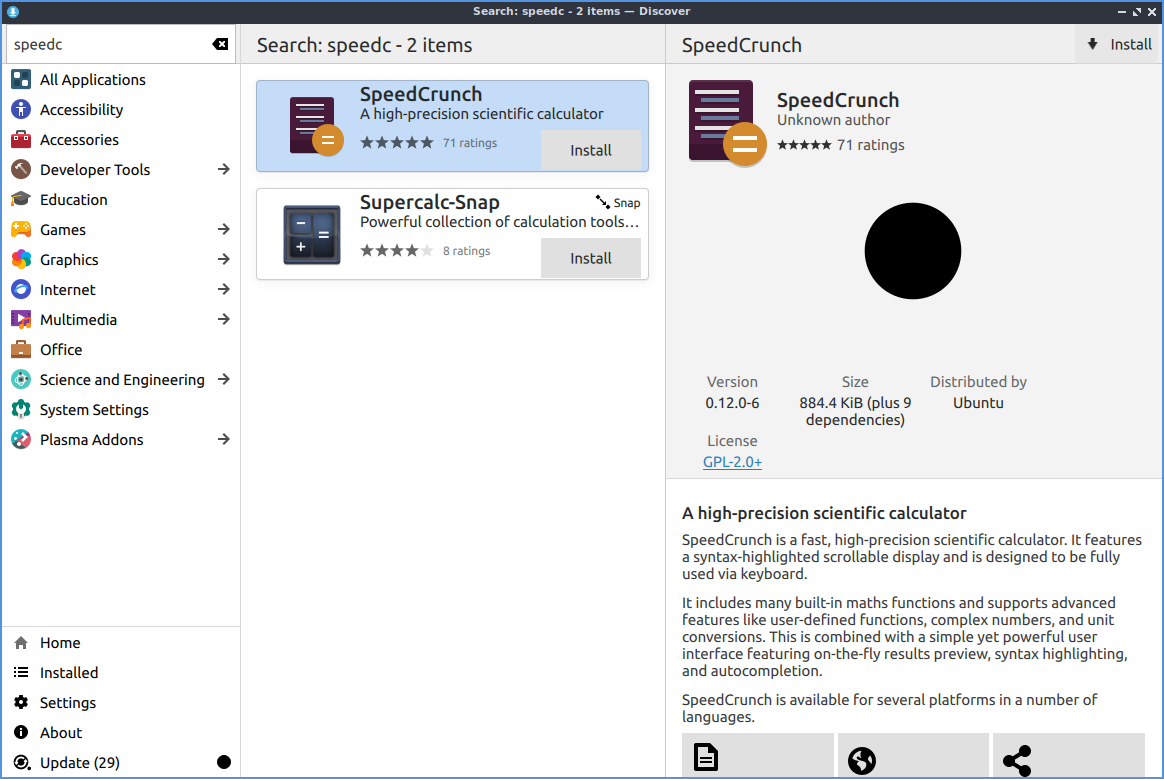Open the GPL-2.0+ license link

click(x=732, y=462)
